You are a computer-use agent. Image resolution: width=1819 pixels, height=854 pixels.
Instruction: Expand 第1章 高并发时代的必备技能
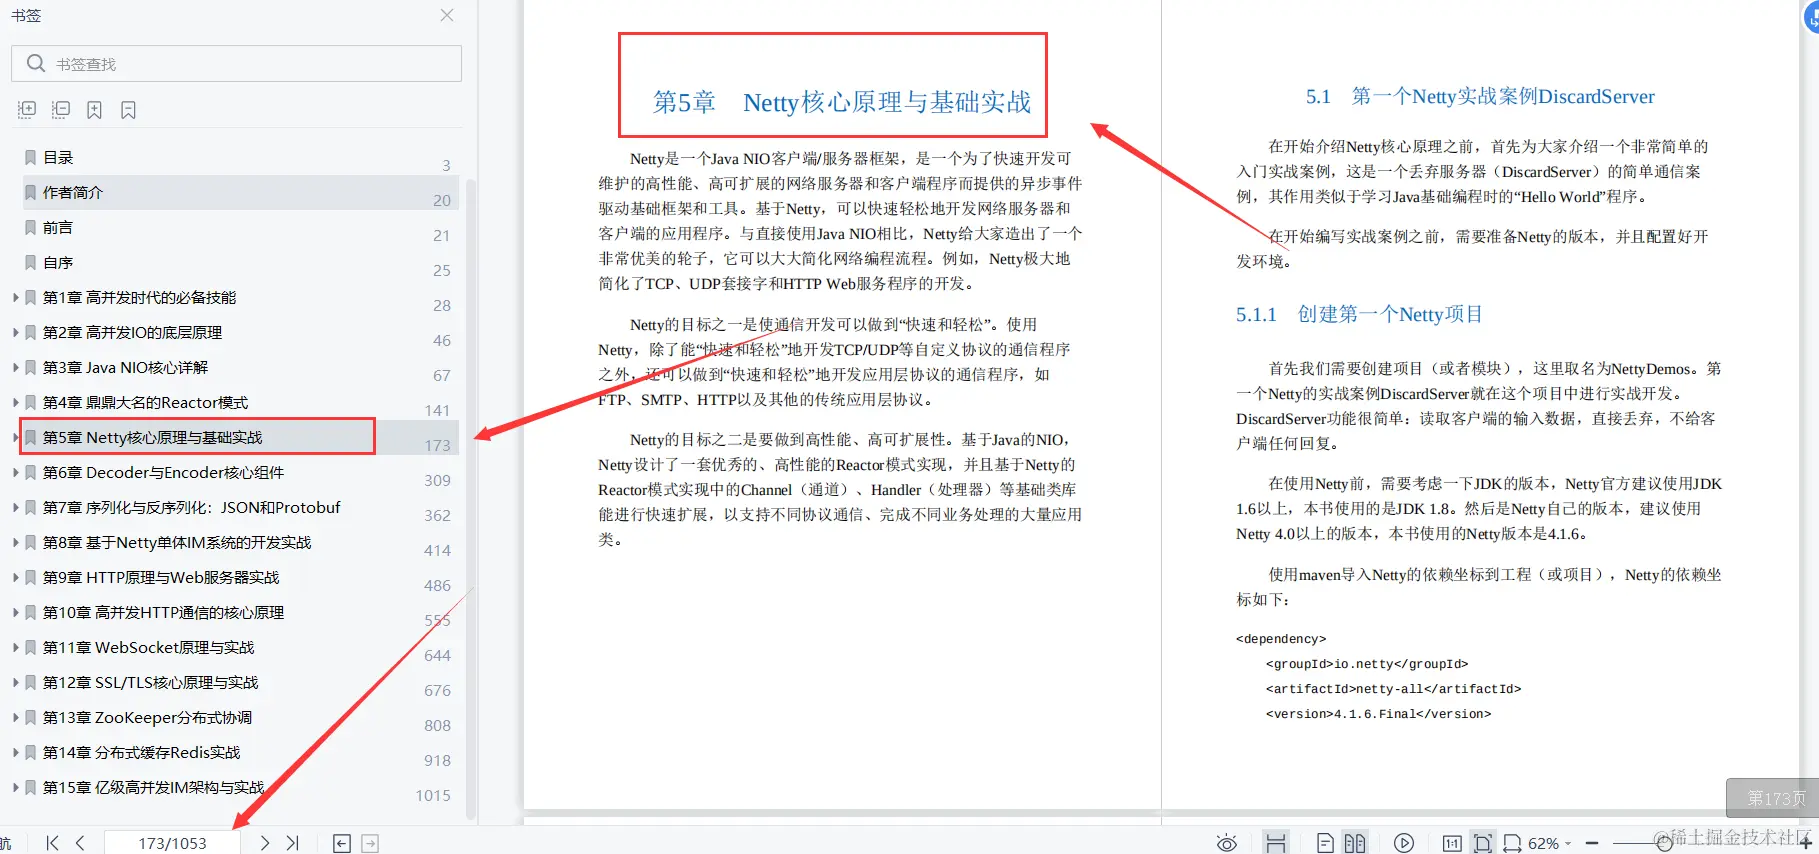tap(15, 297)
